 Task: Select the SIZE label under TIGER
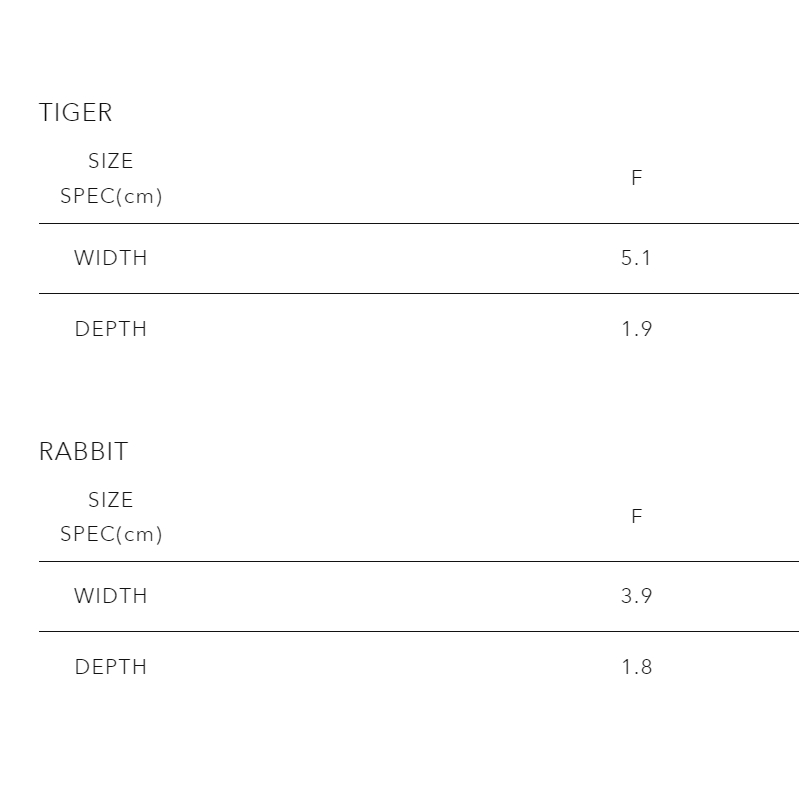[x=110, y=161]
